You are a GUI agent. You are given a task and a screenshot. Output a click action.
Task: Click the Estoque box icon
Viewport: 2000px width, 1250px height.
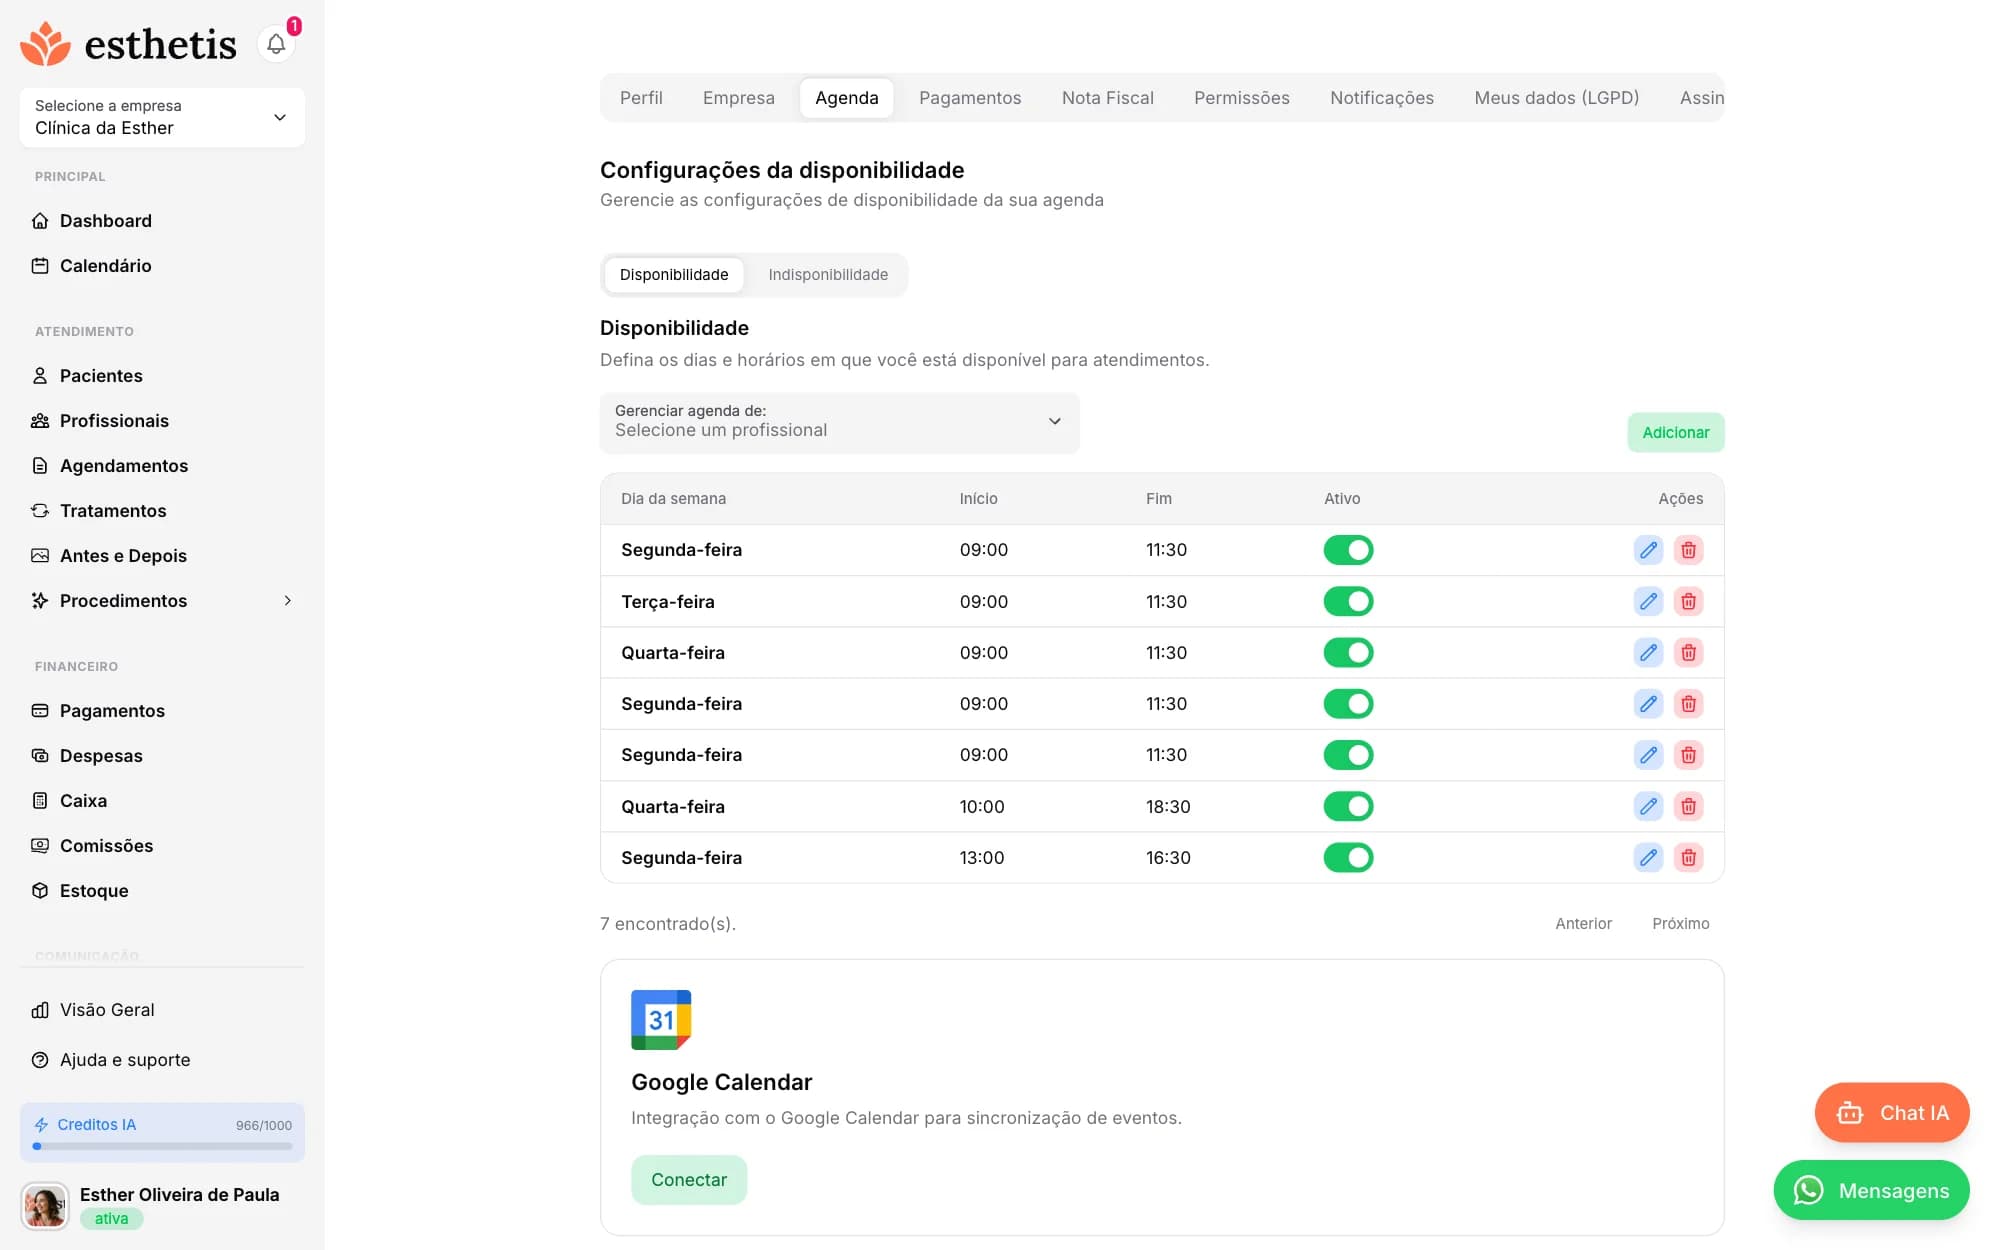[40, 891]
